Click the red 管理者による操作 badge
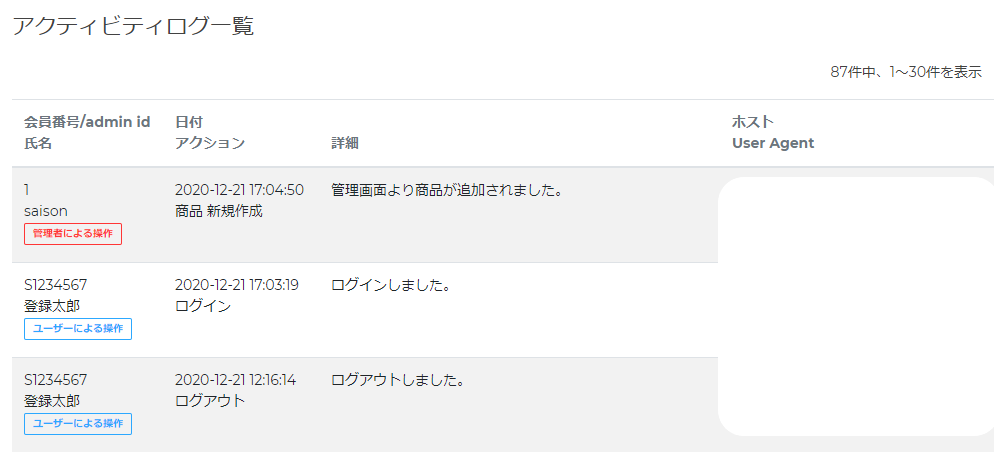Image resolution: width=994 pixels, height=452 pixels. coord(73,234)
